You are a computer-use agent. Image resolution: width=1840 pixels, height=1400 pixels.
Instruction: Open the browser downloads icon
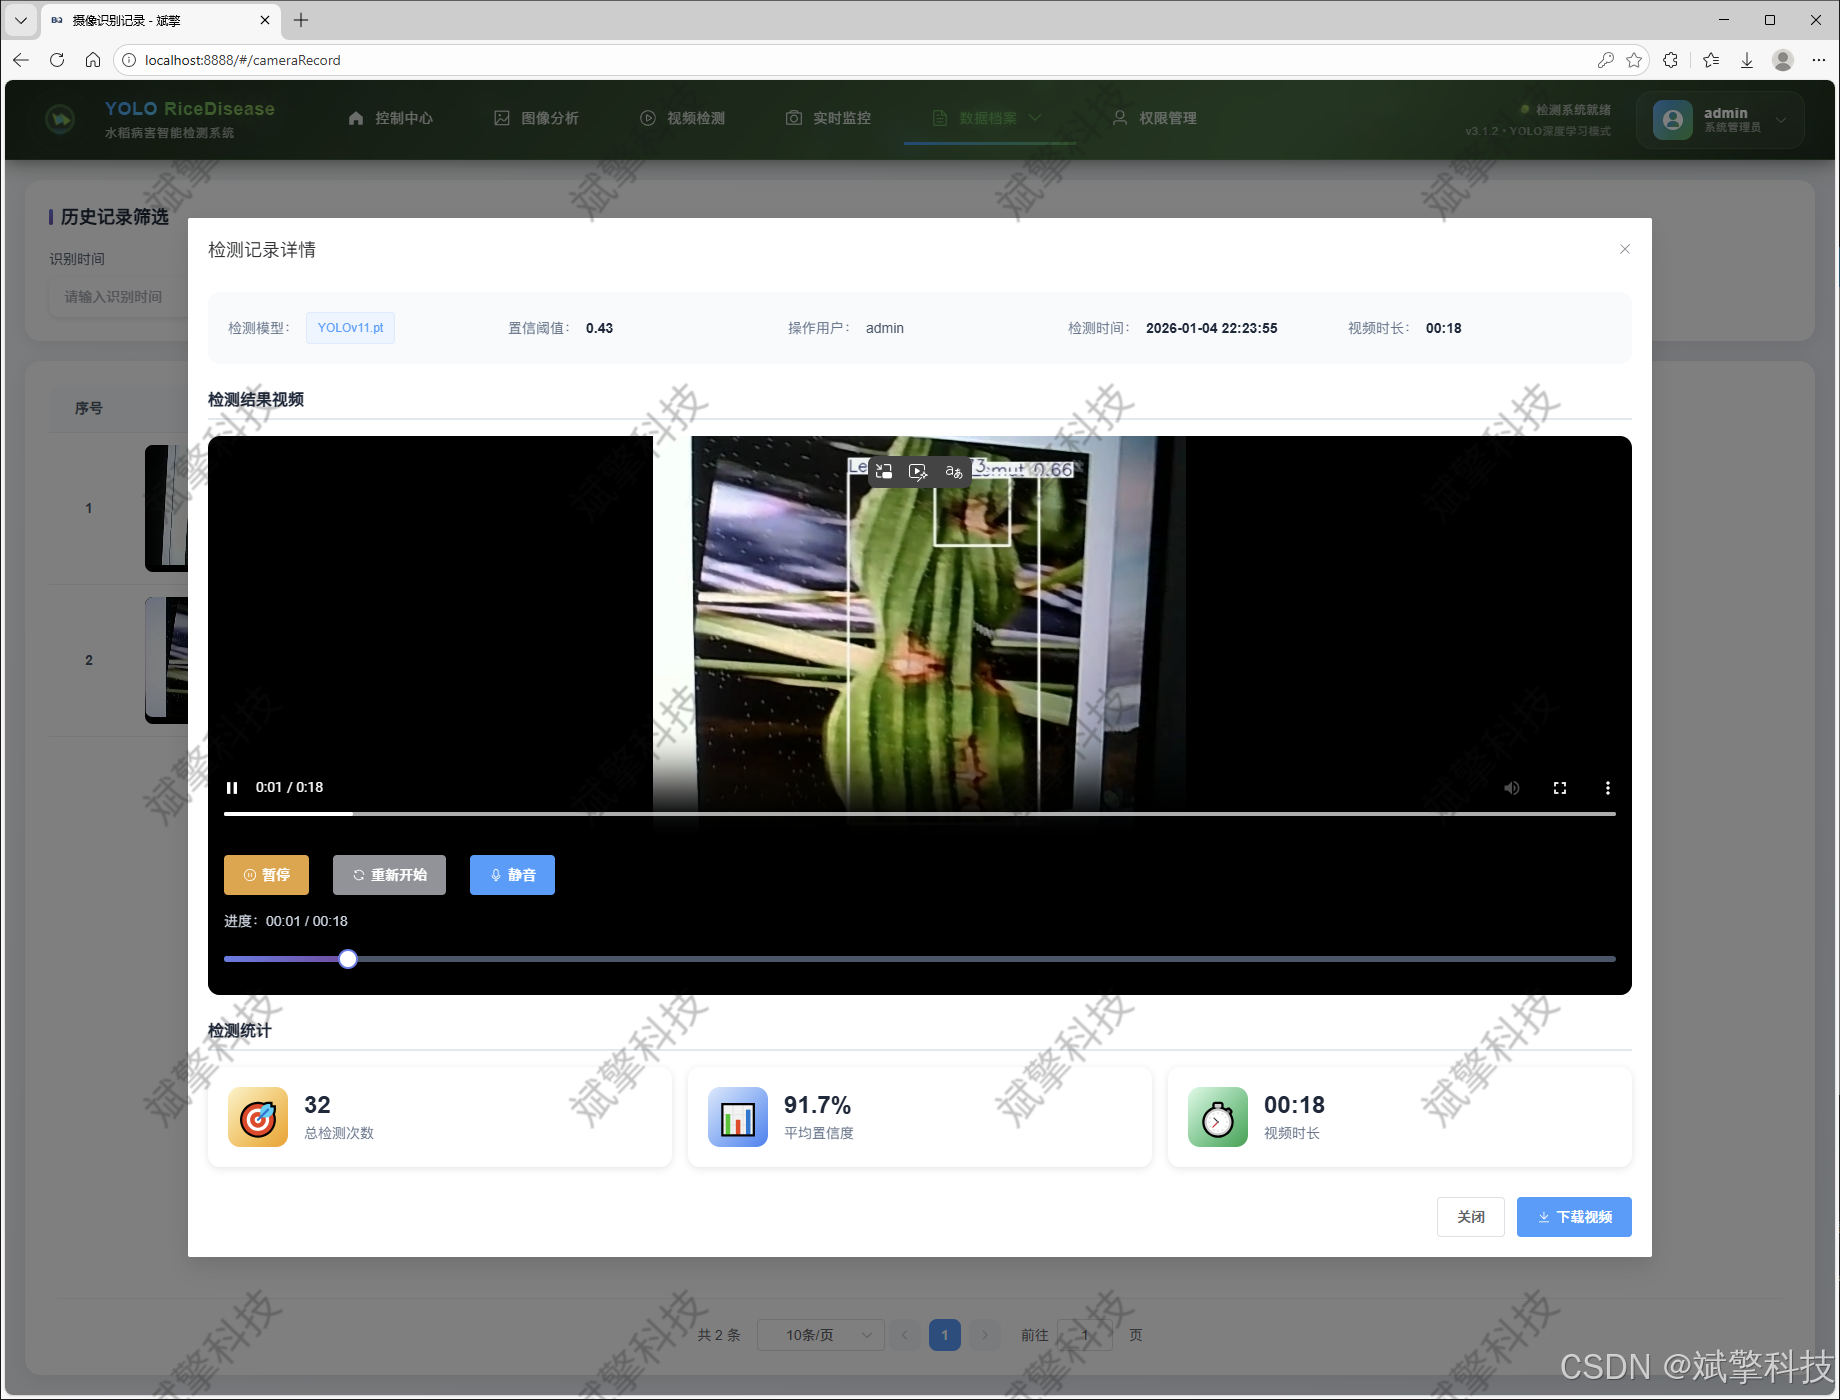coord(1747,60)
